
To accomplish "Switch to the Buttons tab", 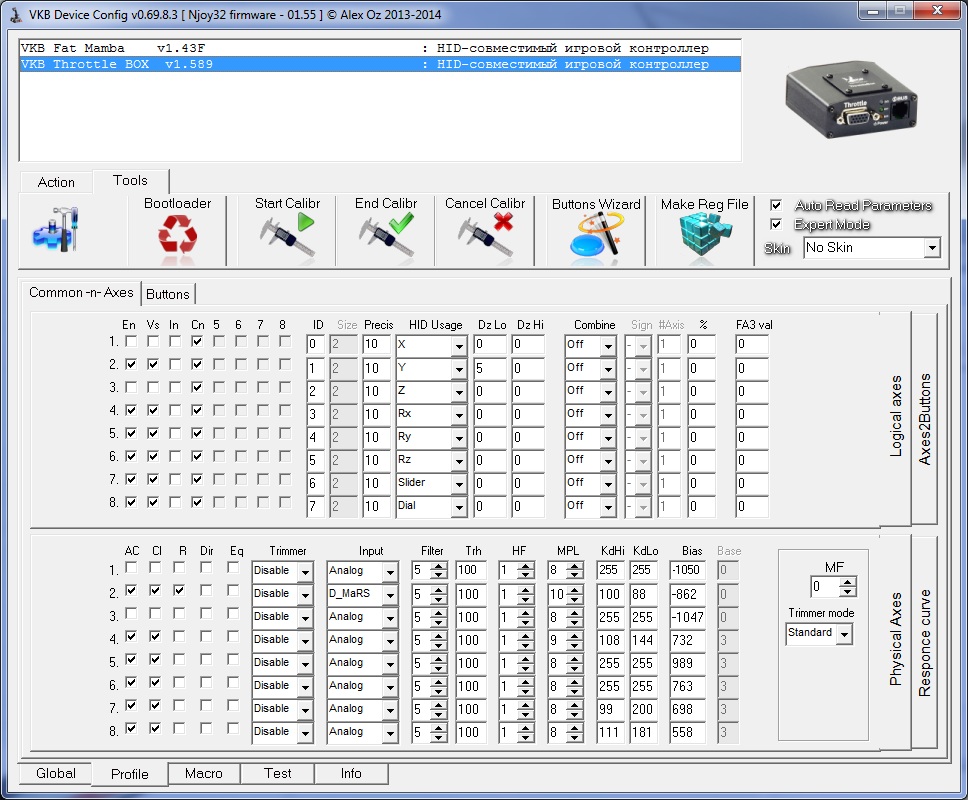I will pos(168,294).
